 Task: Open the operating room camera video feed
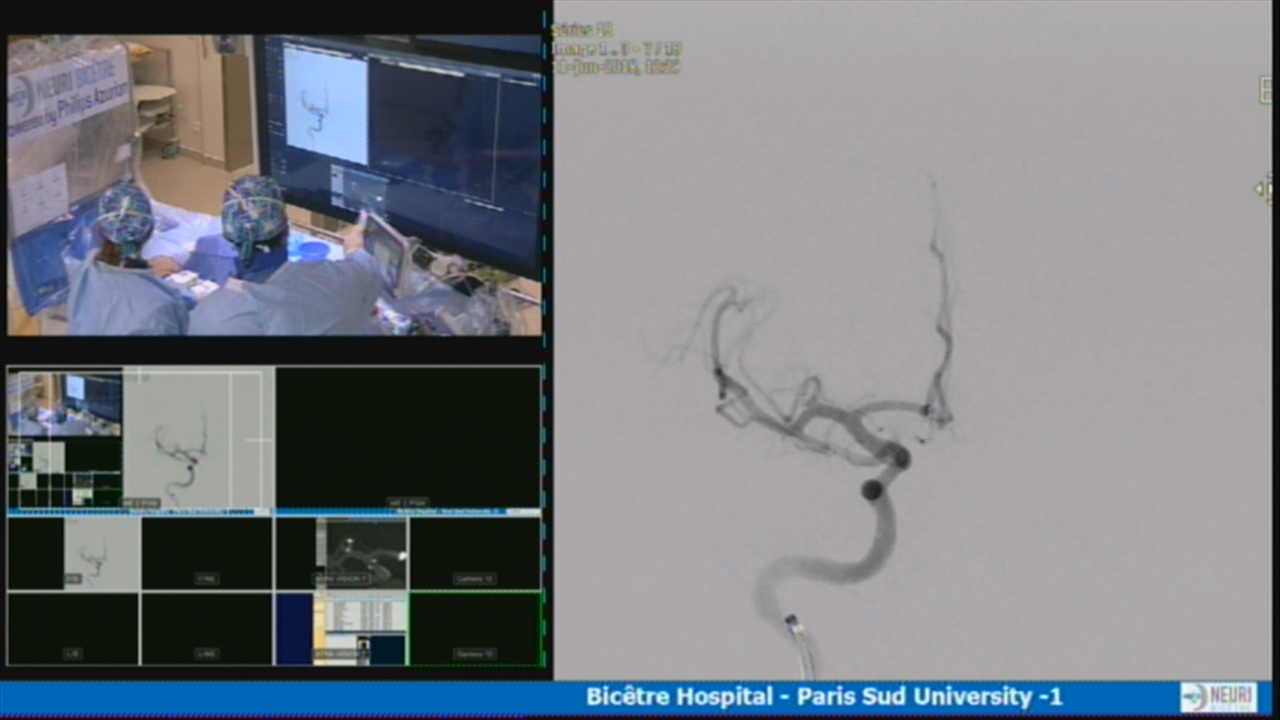(x=275, y=185)
